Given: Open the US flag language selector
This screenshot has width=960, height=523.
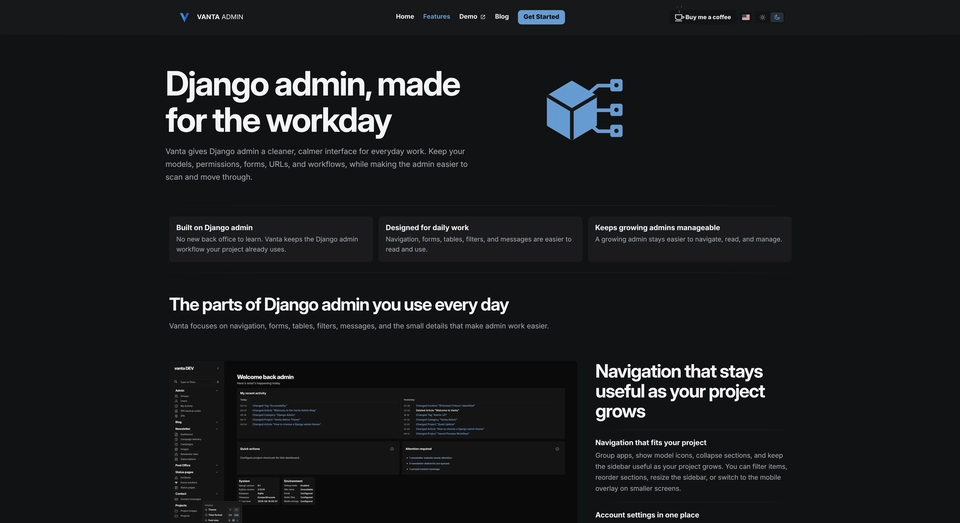Looking at the screenshot, I should tap(746, 17).
